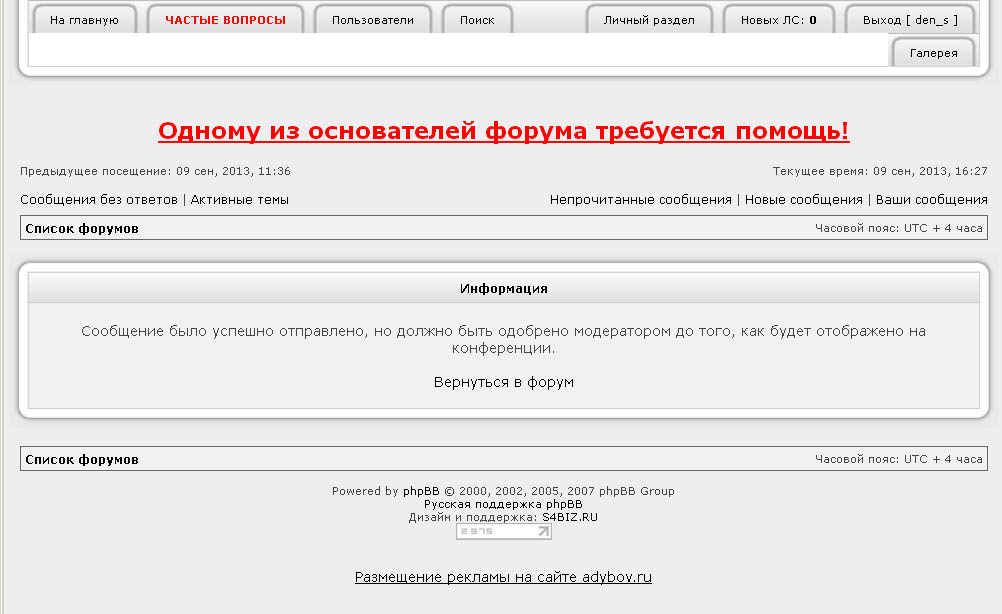The width and height of the screenshot is (1002, 614).
Task: Click the red forum founder help headline
Action: pos(504,132)
